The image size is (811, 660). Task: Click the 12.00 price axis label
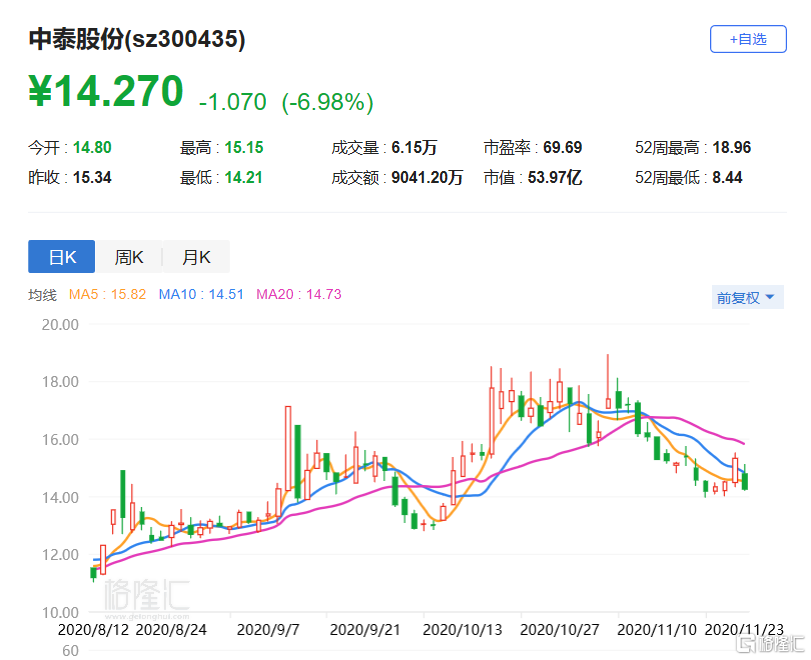click(60, 555)
